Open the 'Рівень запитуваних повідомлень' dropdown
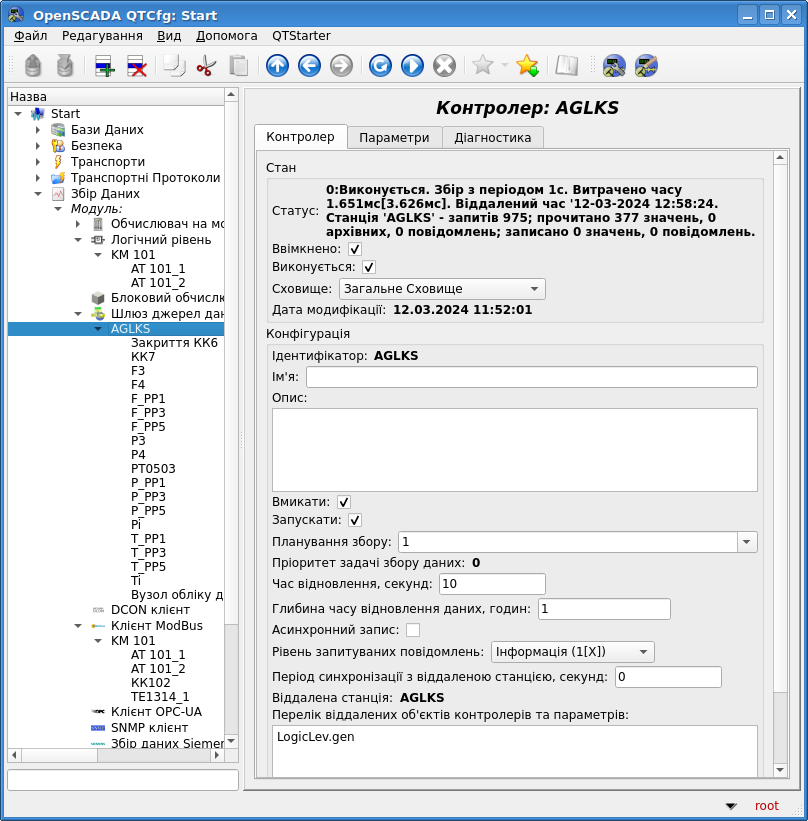 [x=573, y=652]
